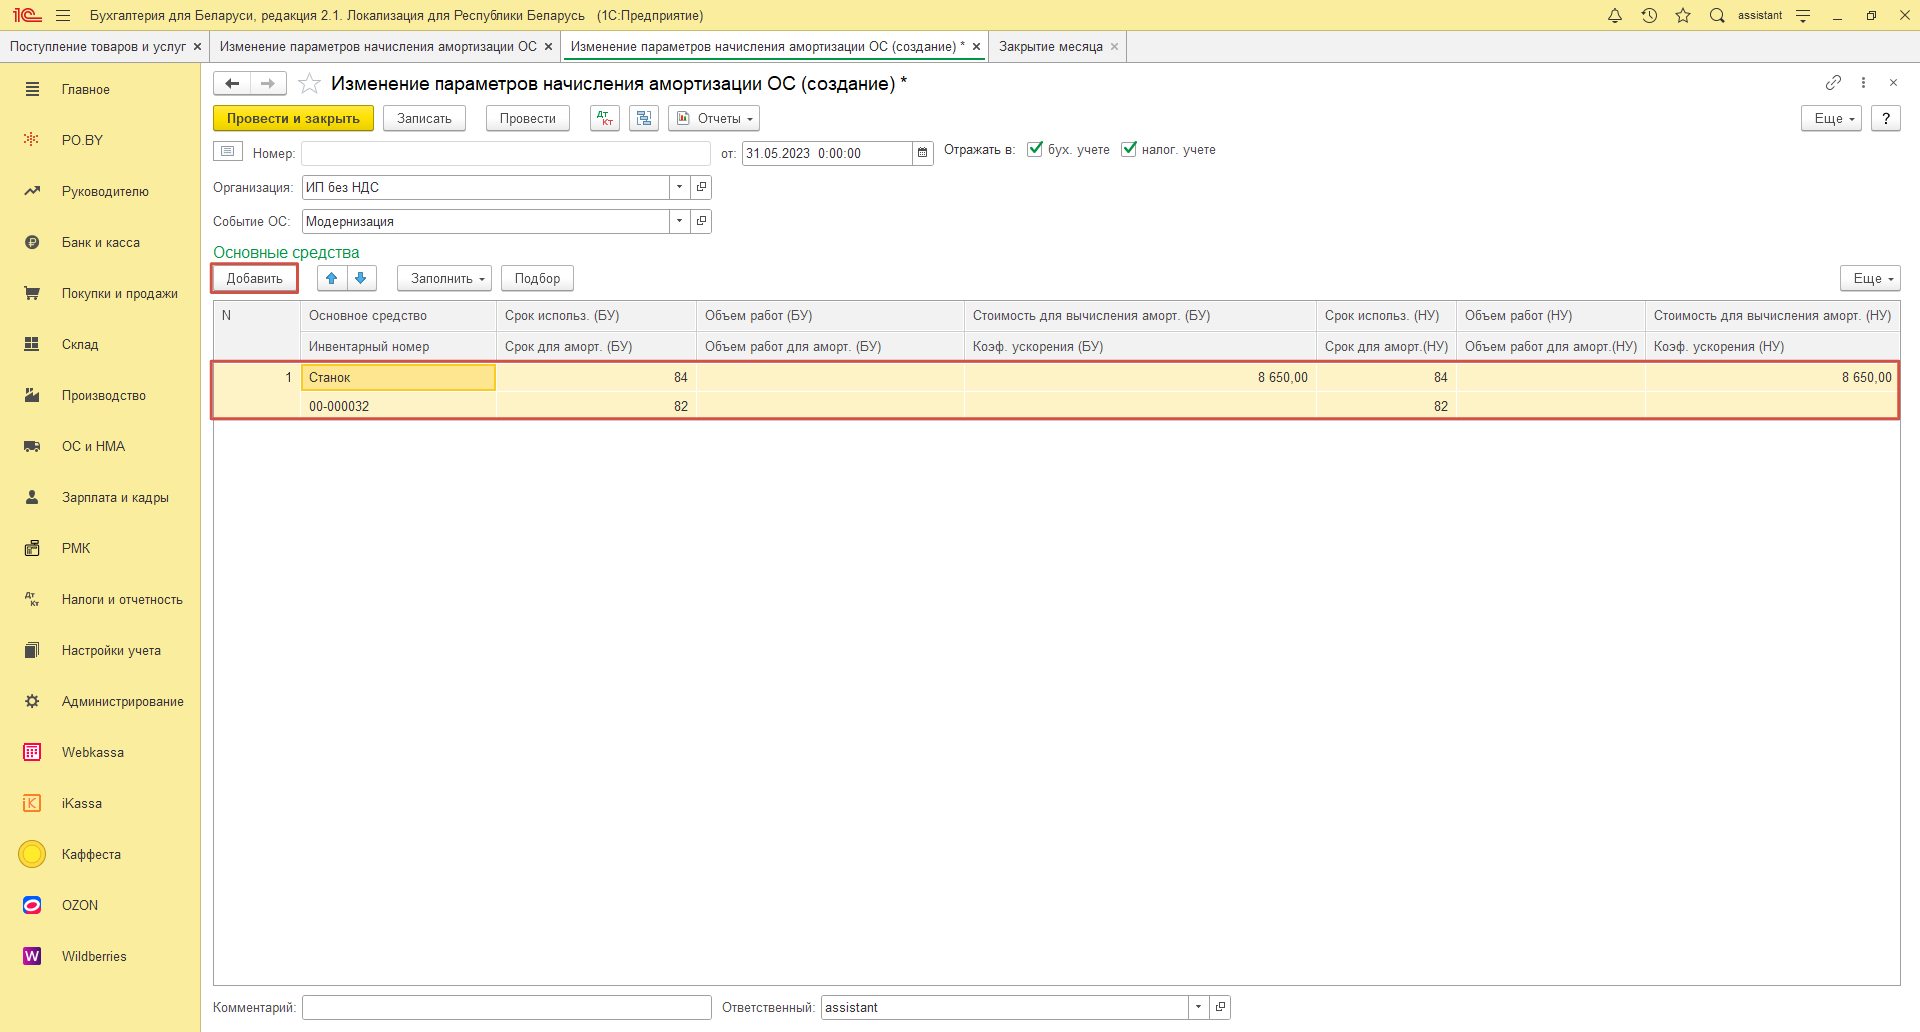Viewport: 1920px width, 1032px height.
Task: Toggle the налог. учете checkbox
Action: pyautogui.click(x=1129, y=149)
